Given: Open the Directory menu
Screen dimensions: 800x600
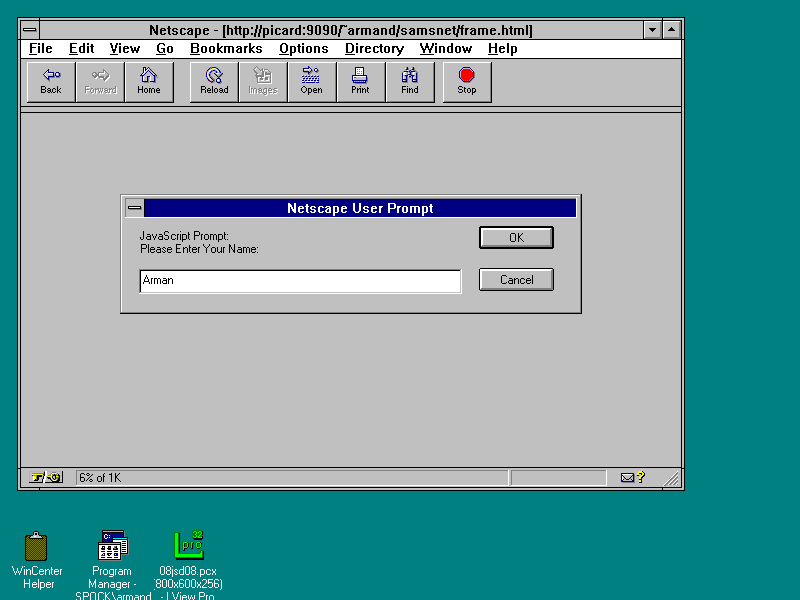Looking at the screenshot, I should click(374, 48).
